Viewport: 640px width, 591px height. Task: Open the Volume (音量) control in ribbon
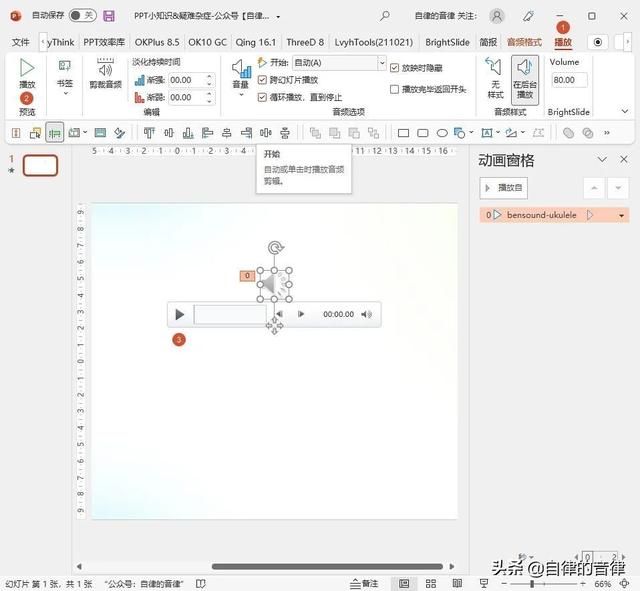pyautogui.click(x=241, y=77)
